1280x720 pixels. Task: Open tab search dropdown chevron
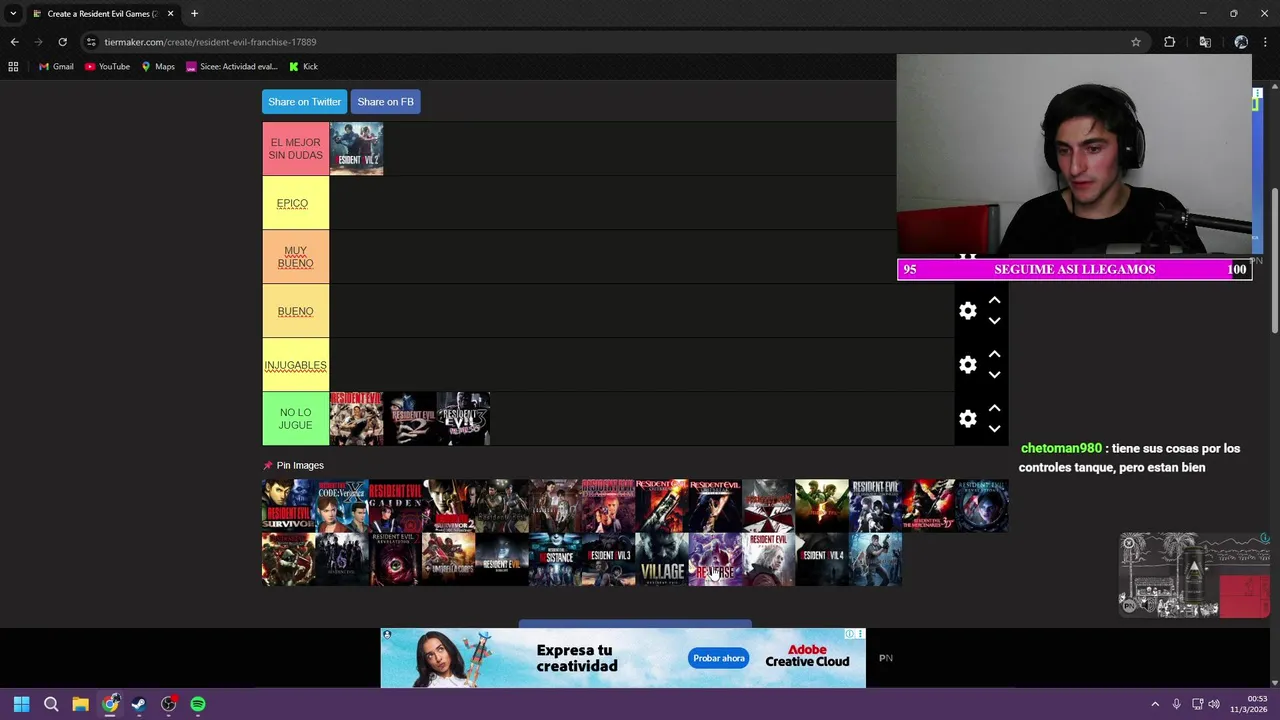click(x=13, y=14)
